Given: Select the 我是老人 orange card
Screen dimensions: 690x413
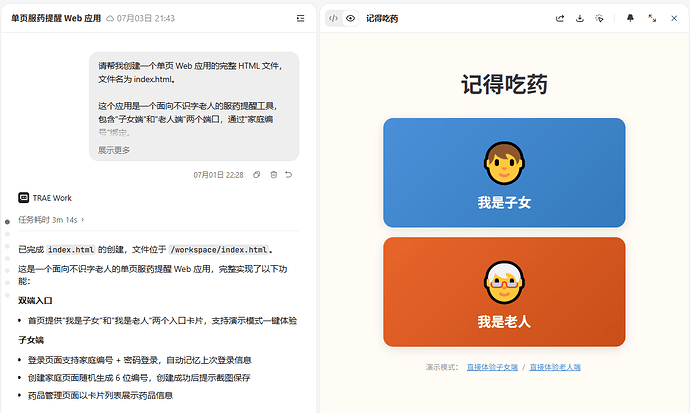Looking at the screenshot, I should [x=504, y=292].
